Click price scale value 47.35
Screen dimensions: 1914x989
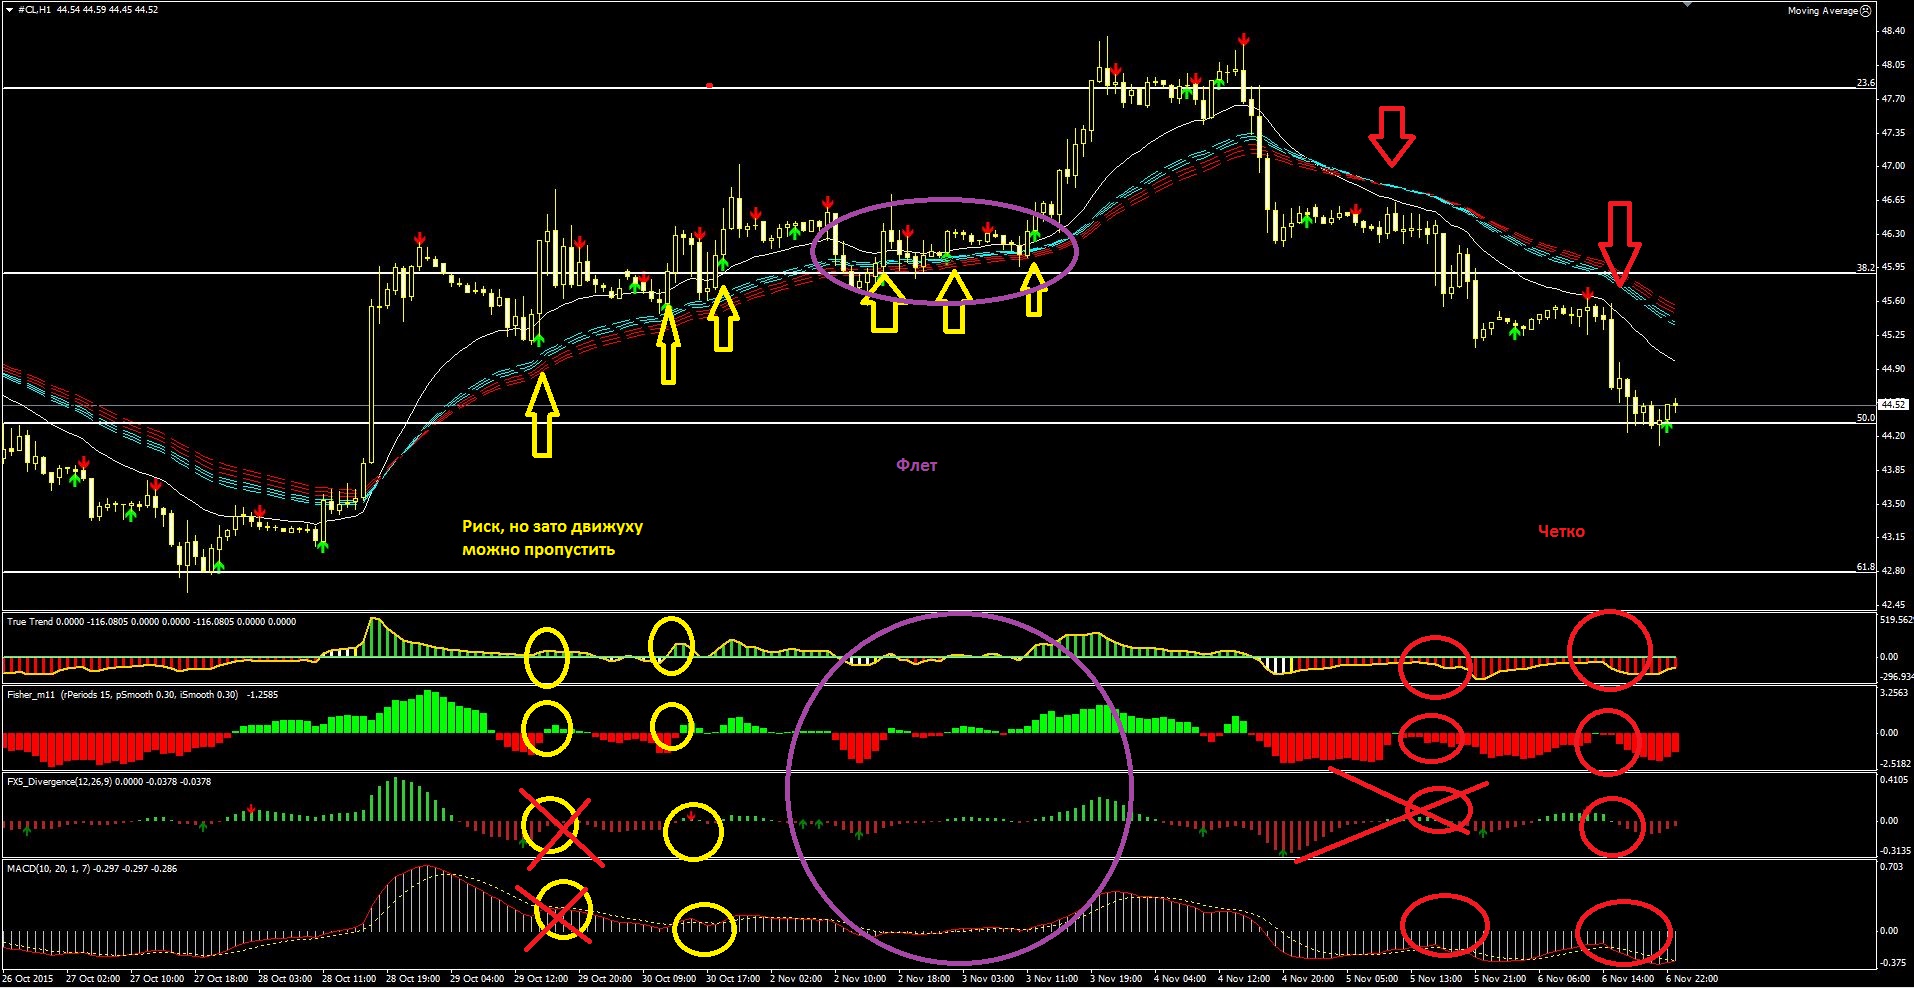pyautogui.click(x=1893, y=133)
